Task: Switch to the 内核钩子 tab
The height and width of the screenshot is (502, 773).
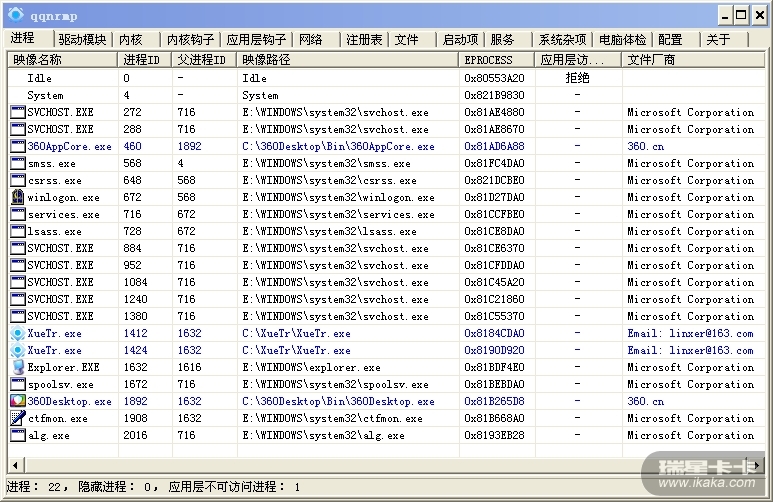Action: pos(190,39)
